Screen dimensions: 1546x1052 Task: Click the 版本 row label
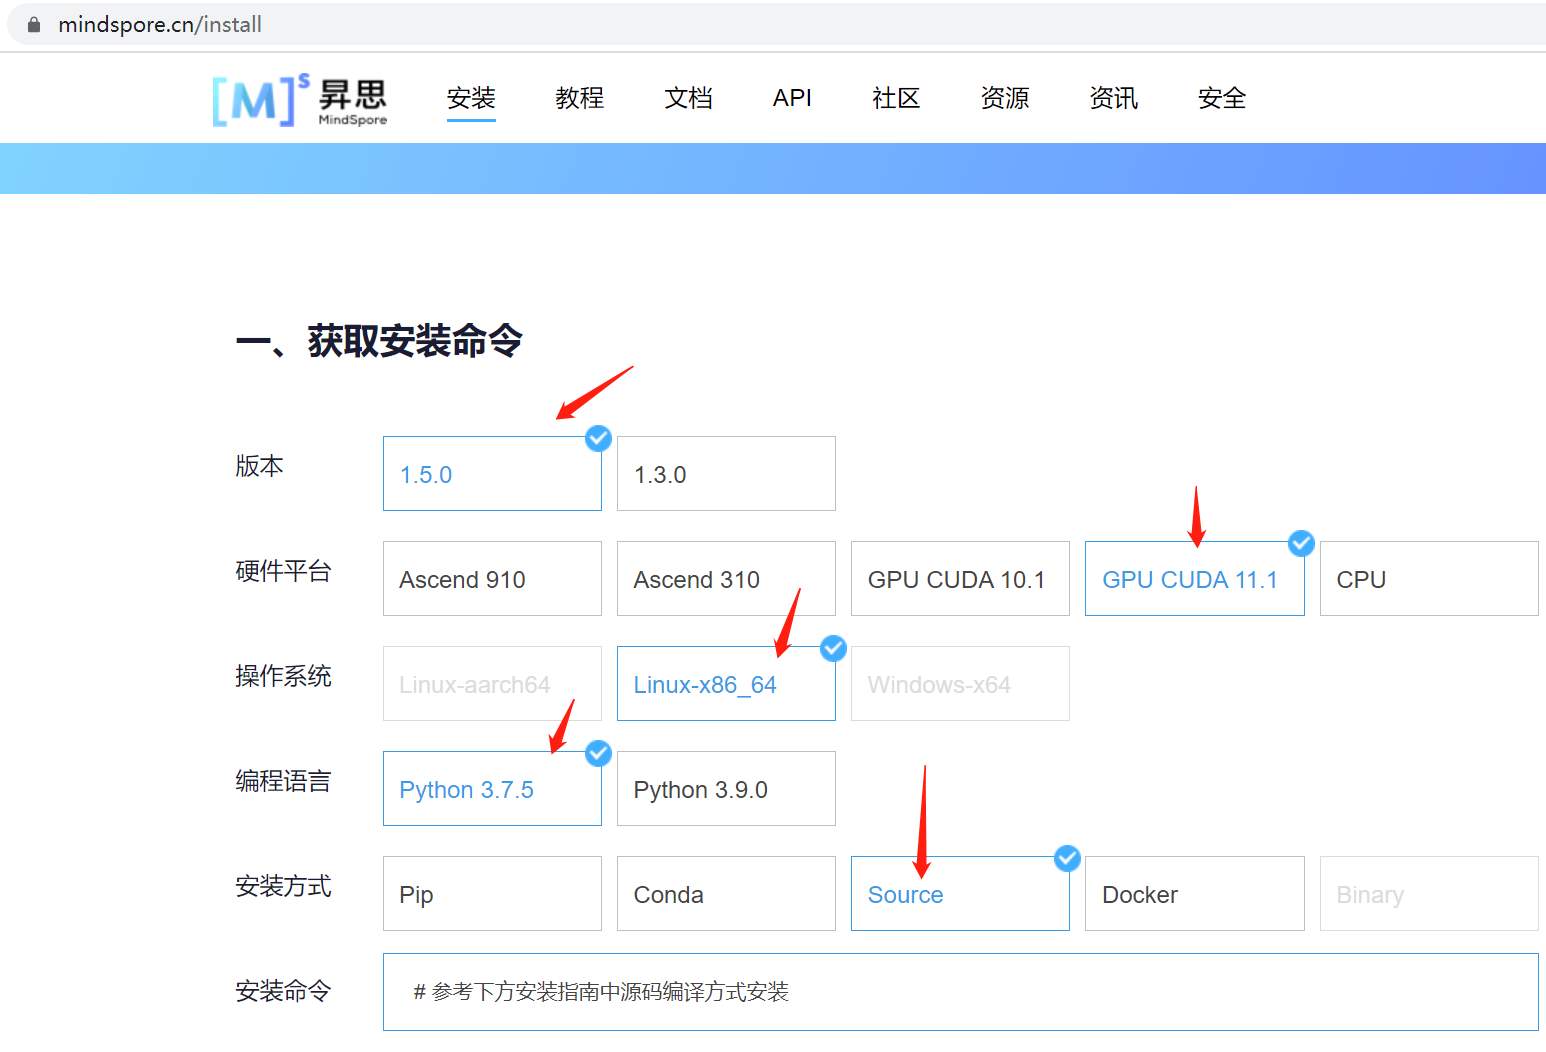(259, 466)
